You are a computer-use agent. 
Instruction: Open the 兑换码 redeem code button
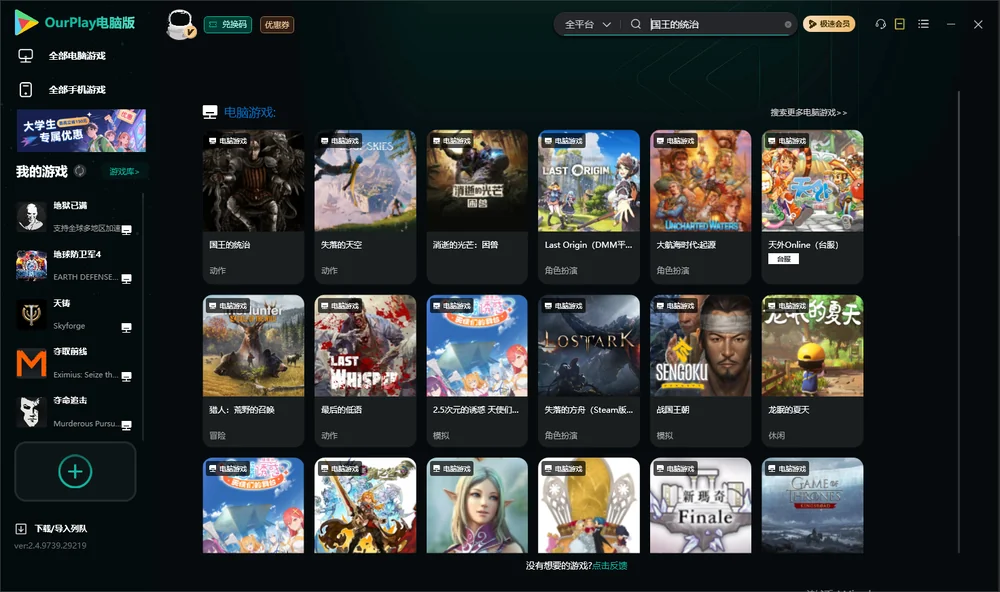(x=228, y=25)
